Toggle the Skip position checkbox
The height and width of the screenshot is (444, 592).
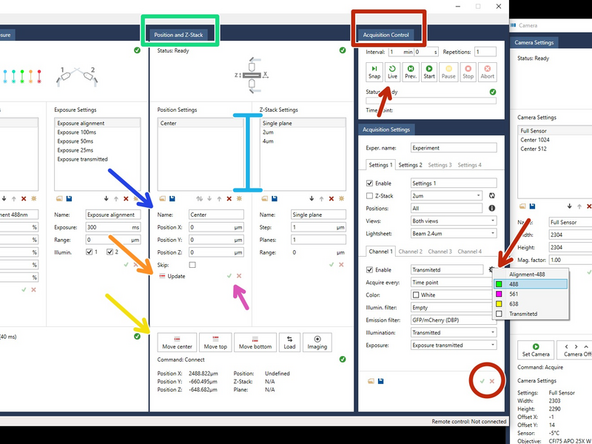point(192,265)
